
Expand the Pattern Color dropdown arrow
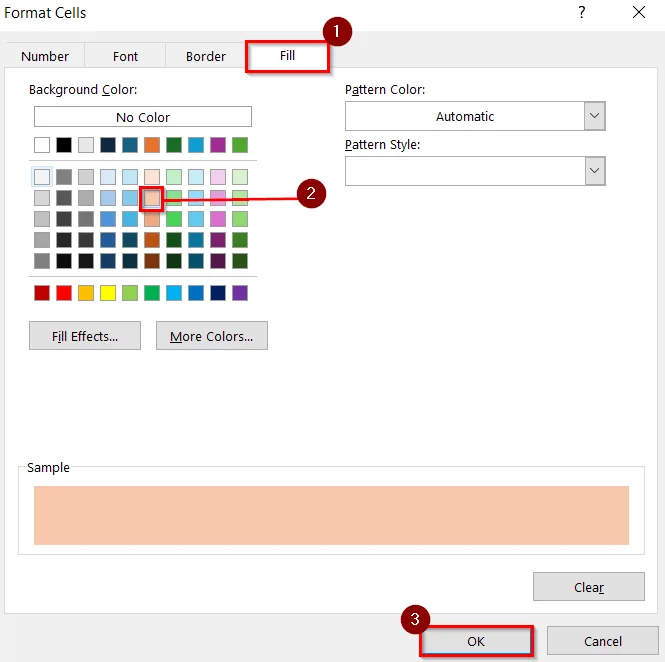click(x=595, y=116)
